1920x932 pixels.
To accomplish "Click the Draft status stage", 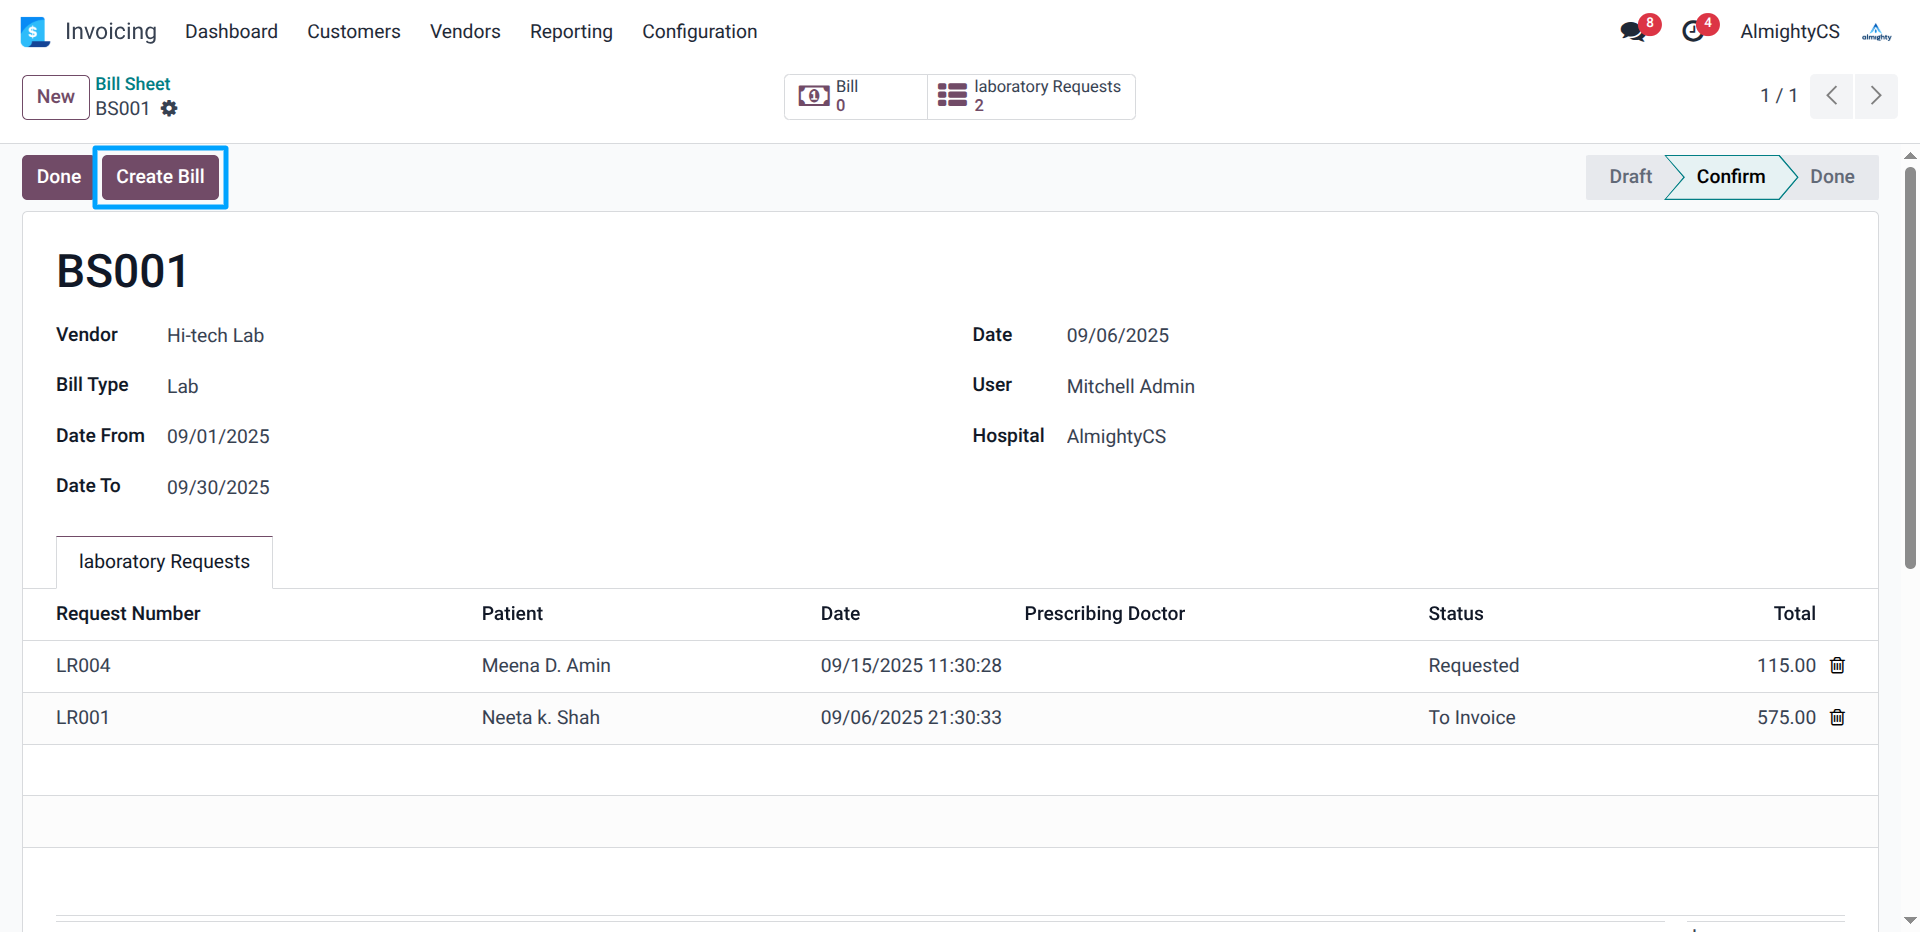I will [1629, 177].
